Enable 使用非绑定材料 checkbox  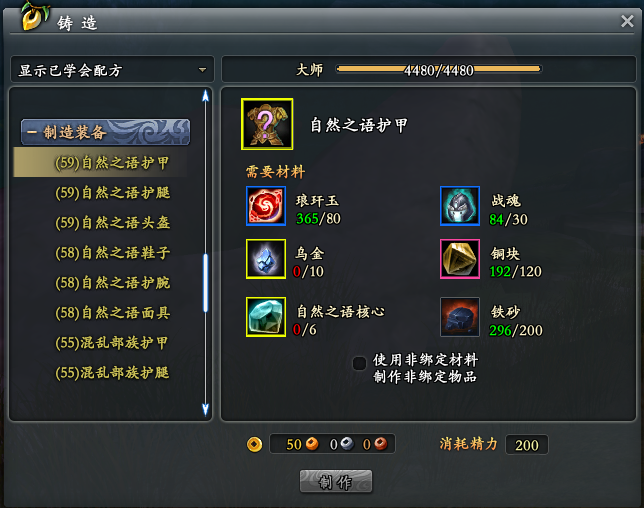pyautogui.click(x=359, y=363)
